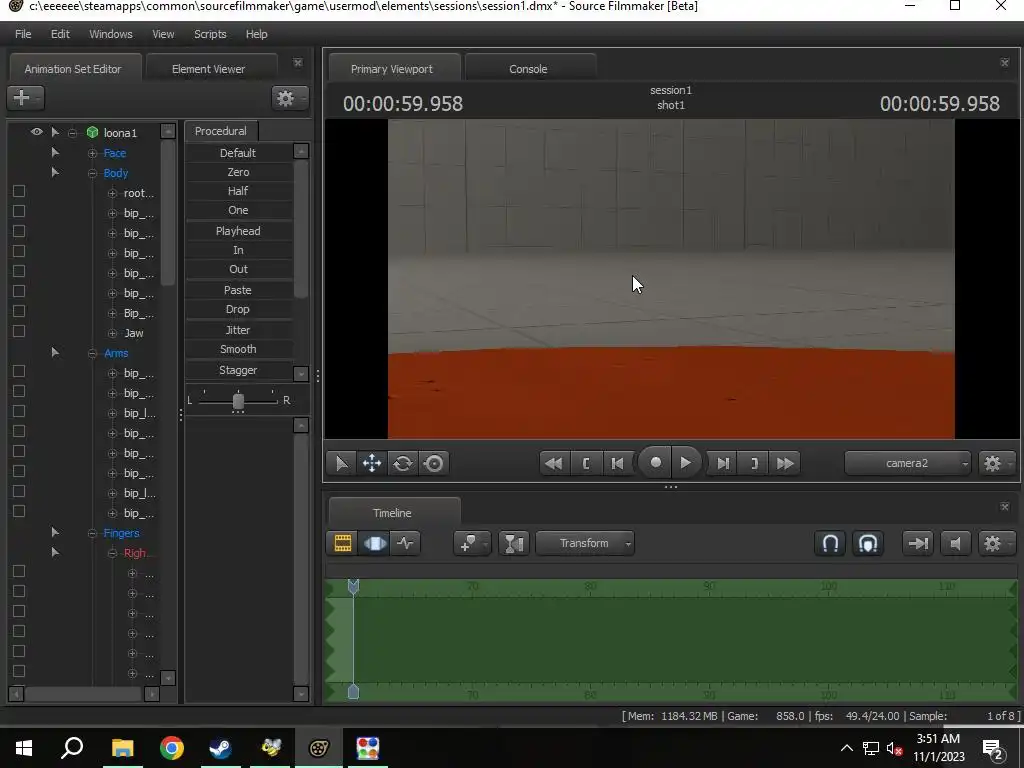1024x768 pixels.
Task: Jump to shot end bracket button
Action: click(x=754, y=464)
